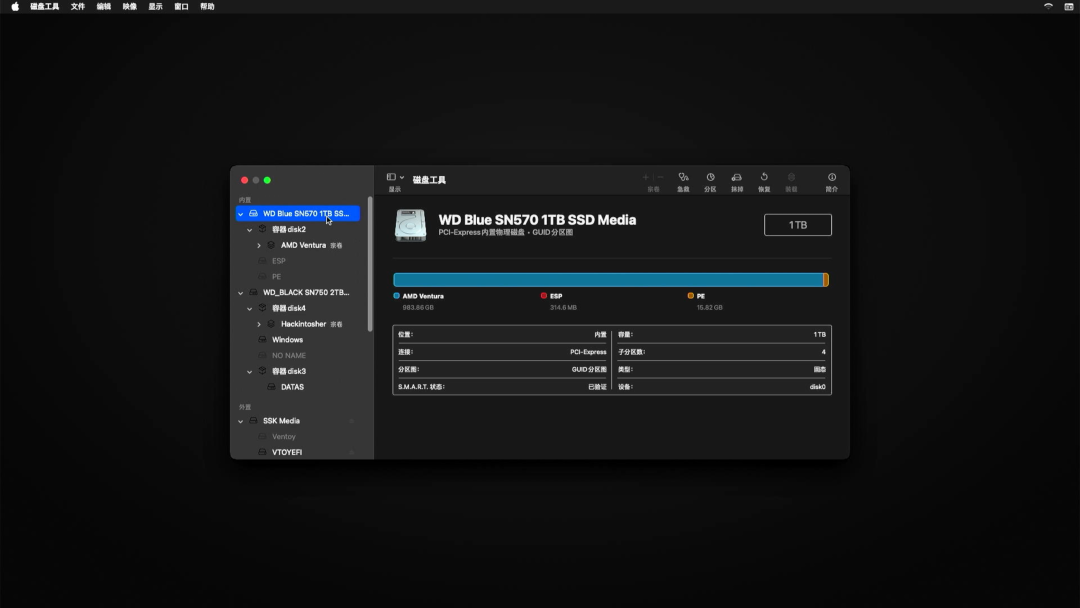Open Control Center from the menu bar
The image size is (1080, 608).
(1069, 7)
